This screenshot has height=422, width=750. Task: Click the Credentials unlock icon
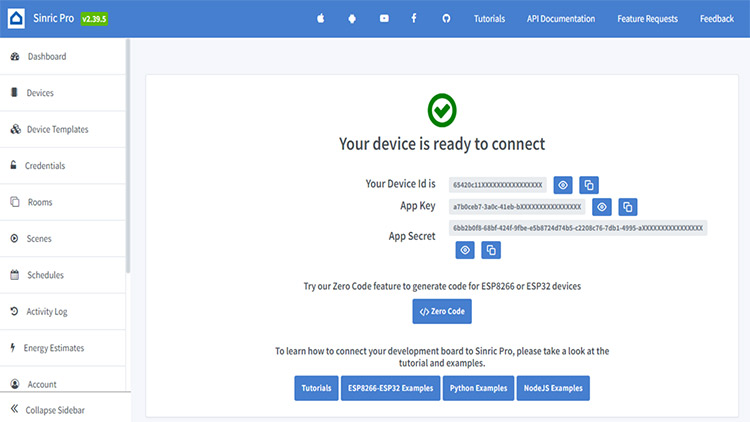click(x=13, y=165)
